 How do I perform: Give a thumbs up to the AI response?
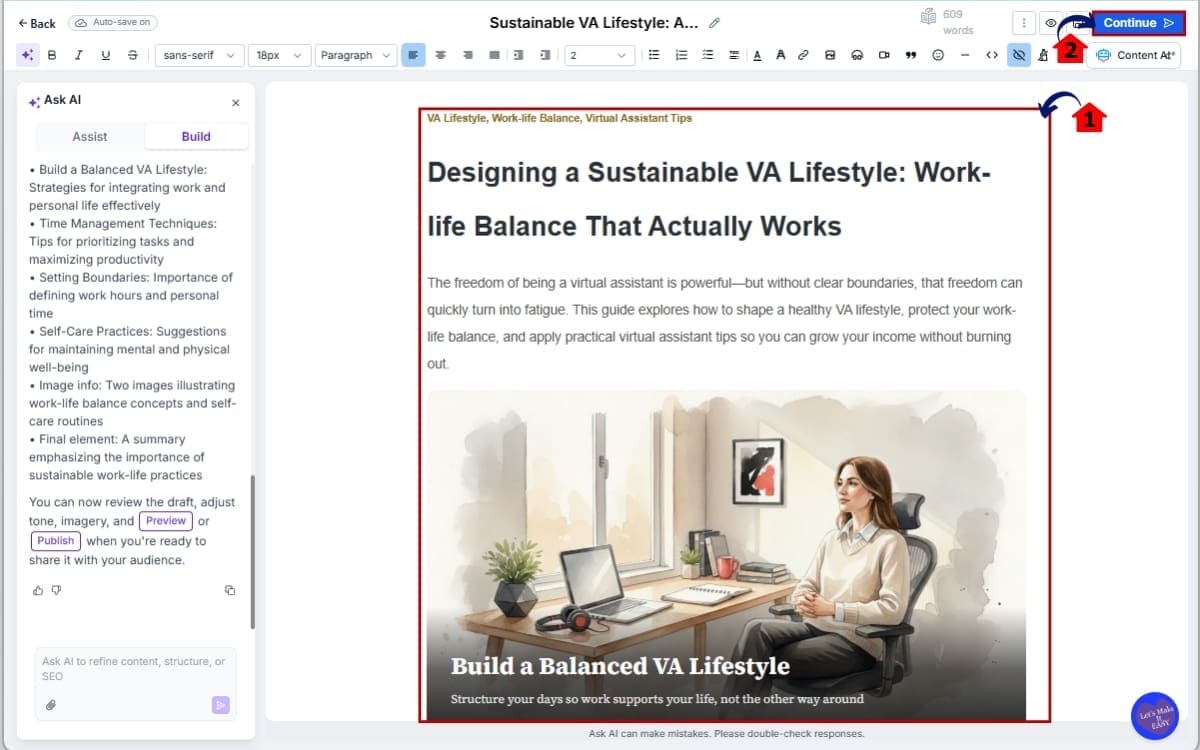coord(38,590)
